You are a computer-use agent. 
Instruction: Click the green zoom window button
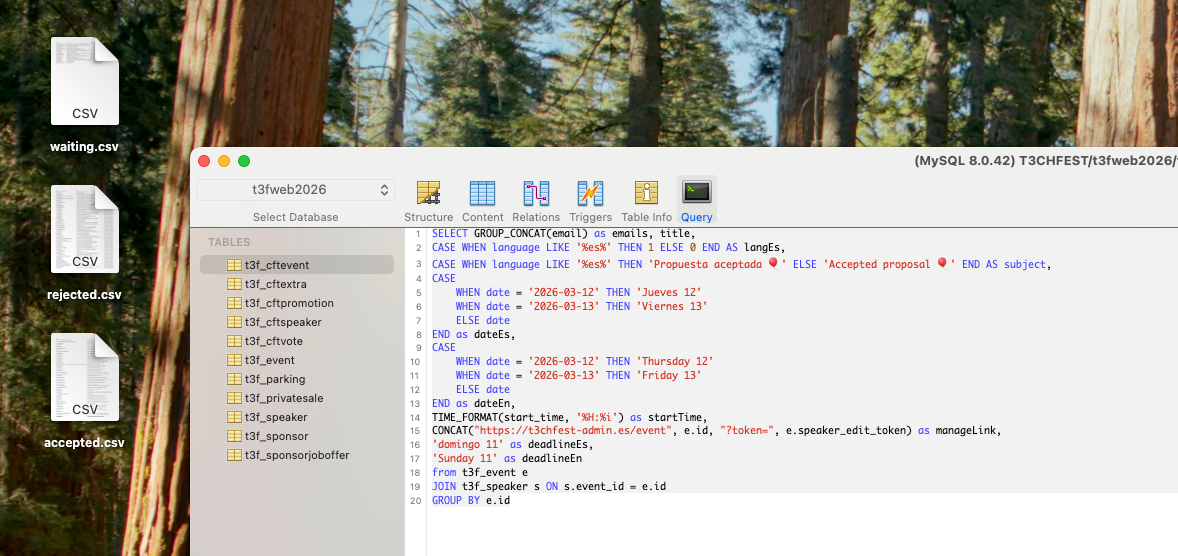(244, 161)
